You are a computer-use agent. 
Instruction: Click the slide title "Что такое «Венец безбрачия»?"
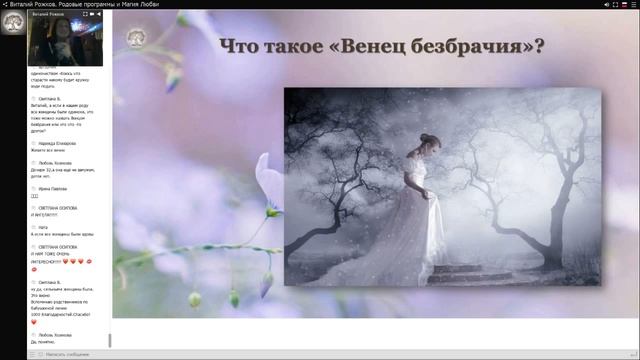point(382,46)
